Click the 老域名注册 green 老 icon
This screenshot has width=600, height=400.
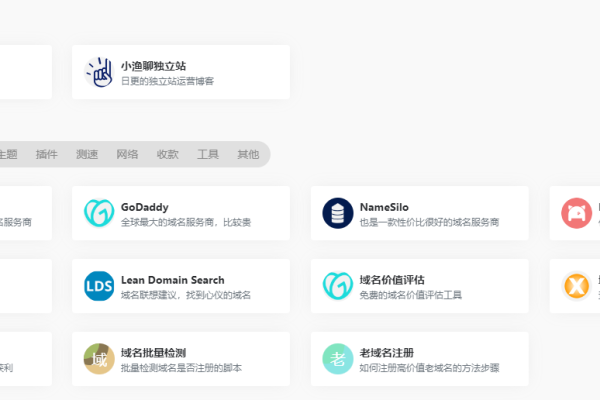coord(338,359)
